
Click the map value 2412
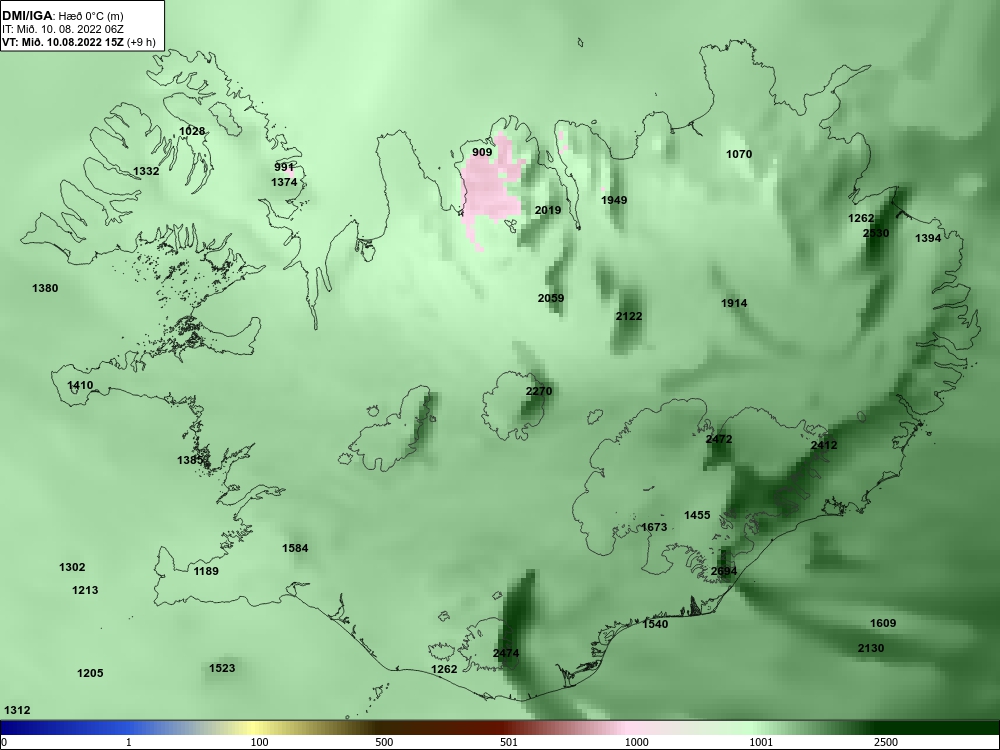tap(824, 445)
